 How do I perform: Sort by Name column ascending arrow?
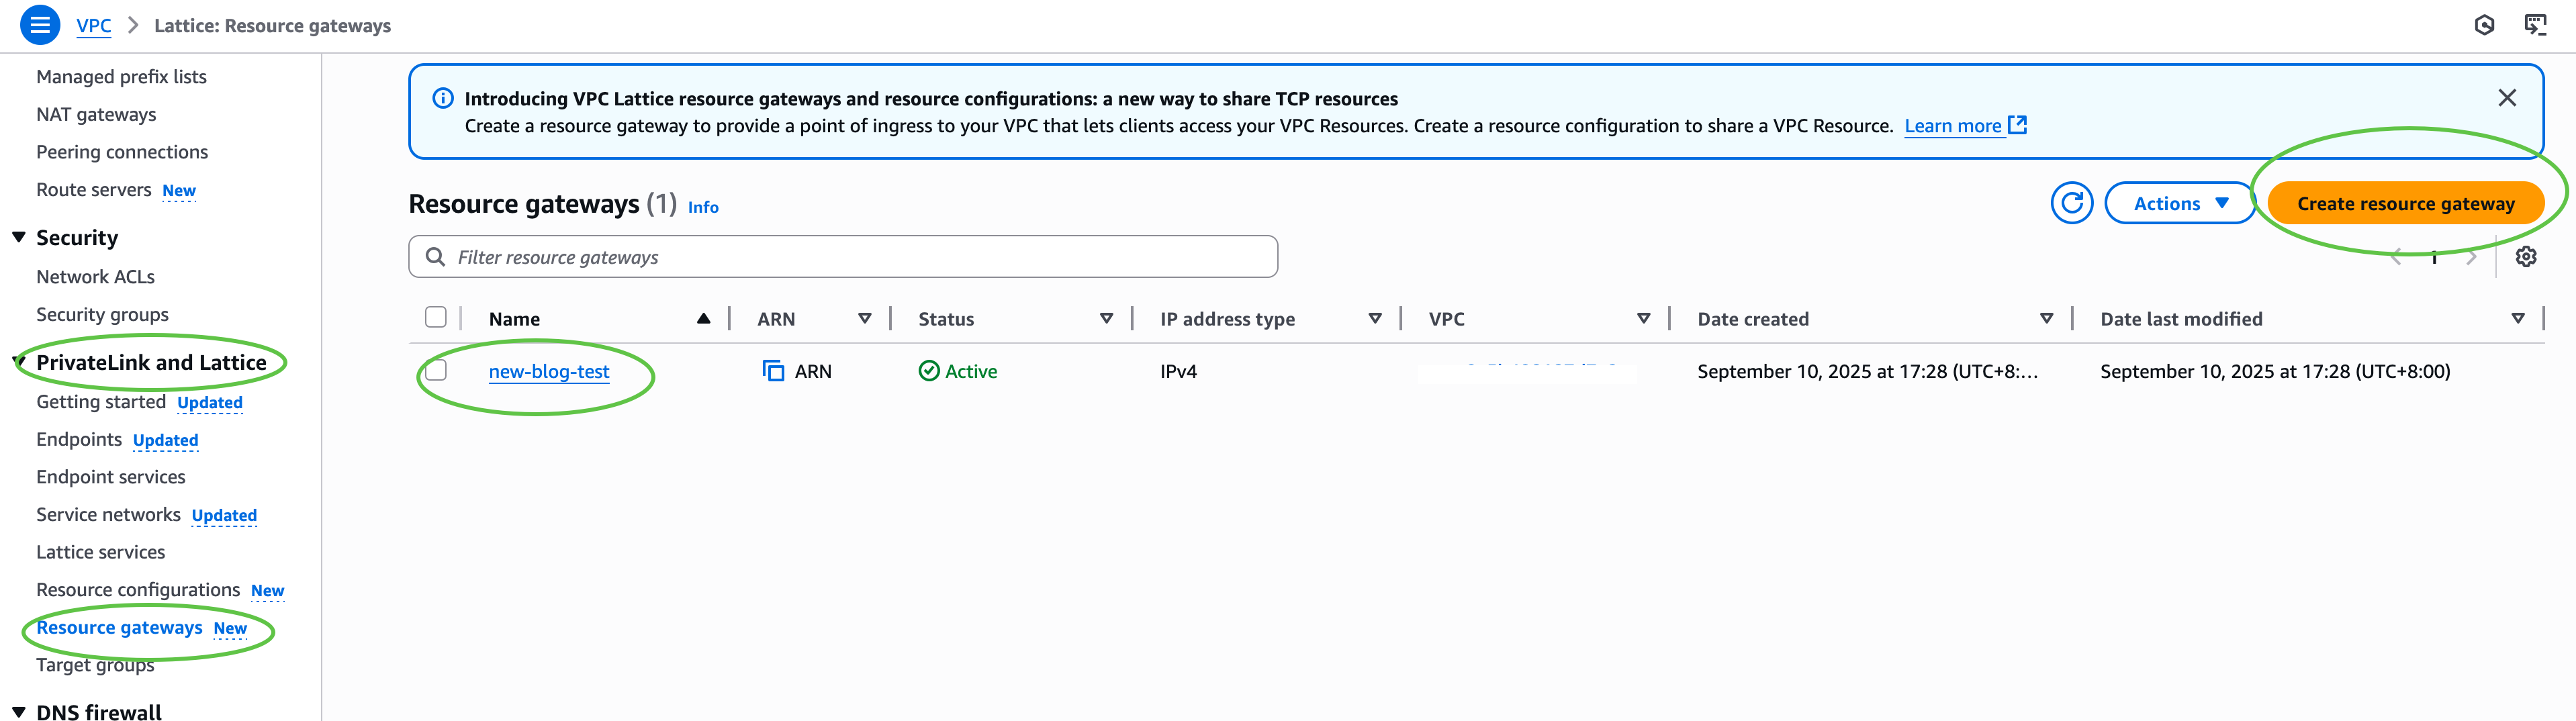pos(703,318)
